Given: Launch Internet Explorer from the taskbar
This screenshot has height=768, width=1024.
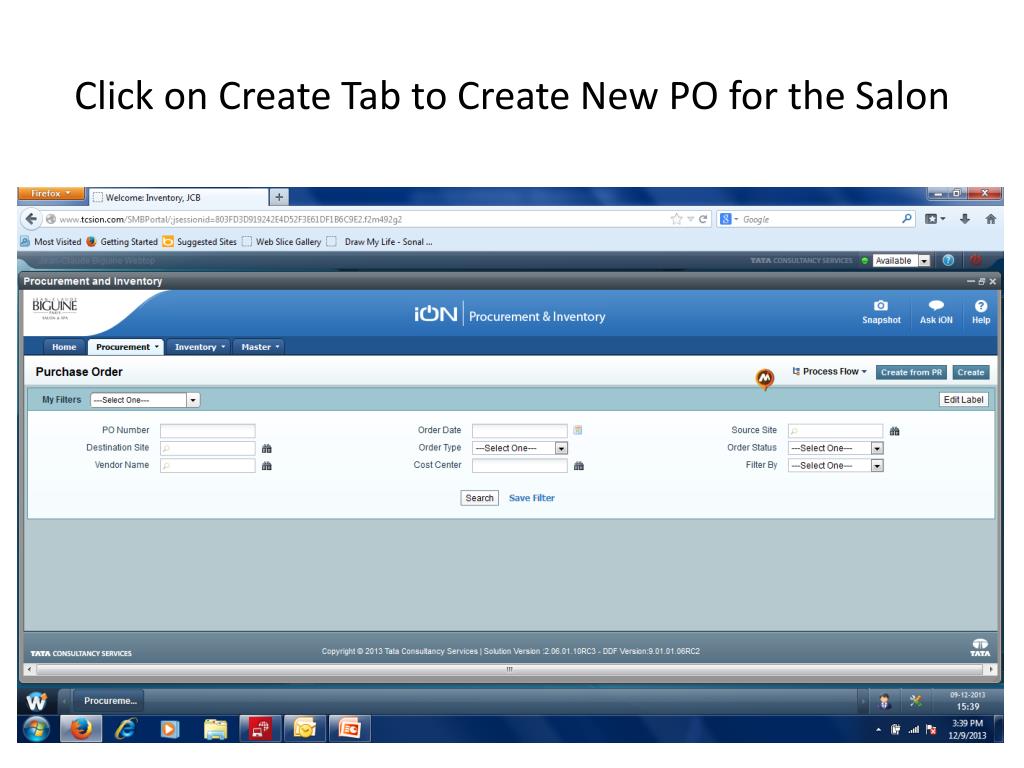Looking at the screenshot, I should 125,730.
